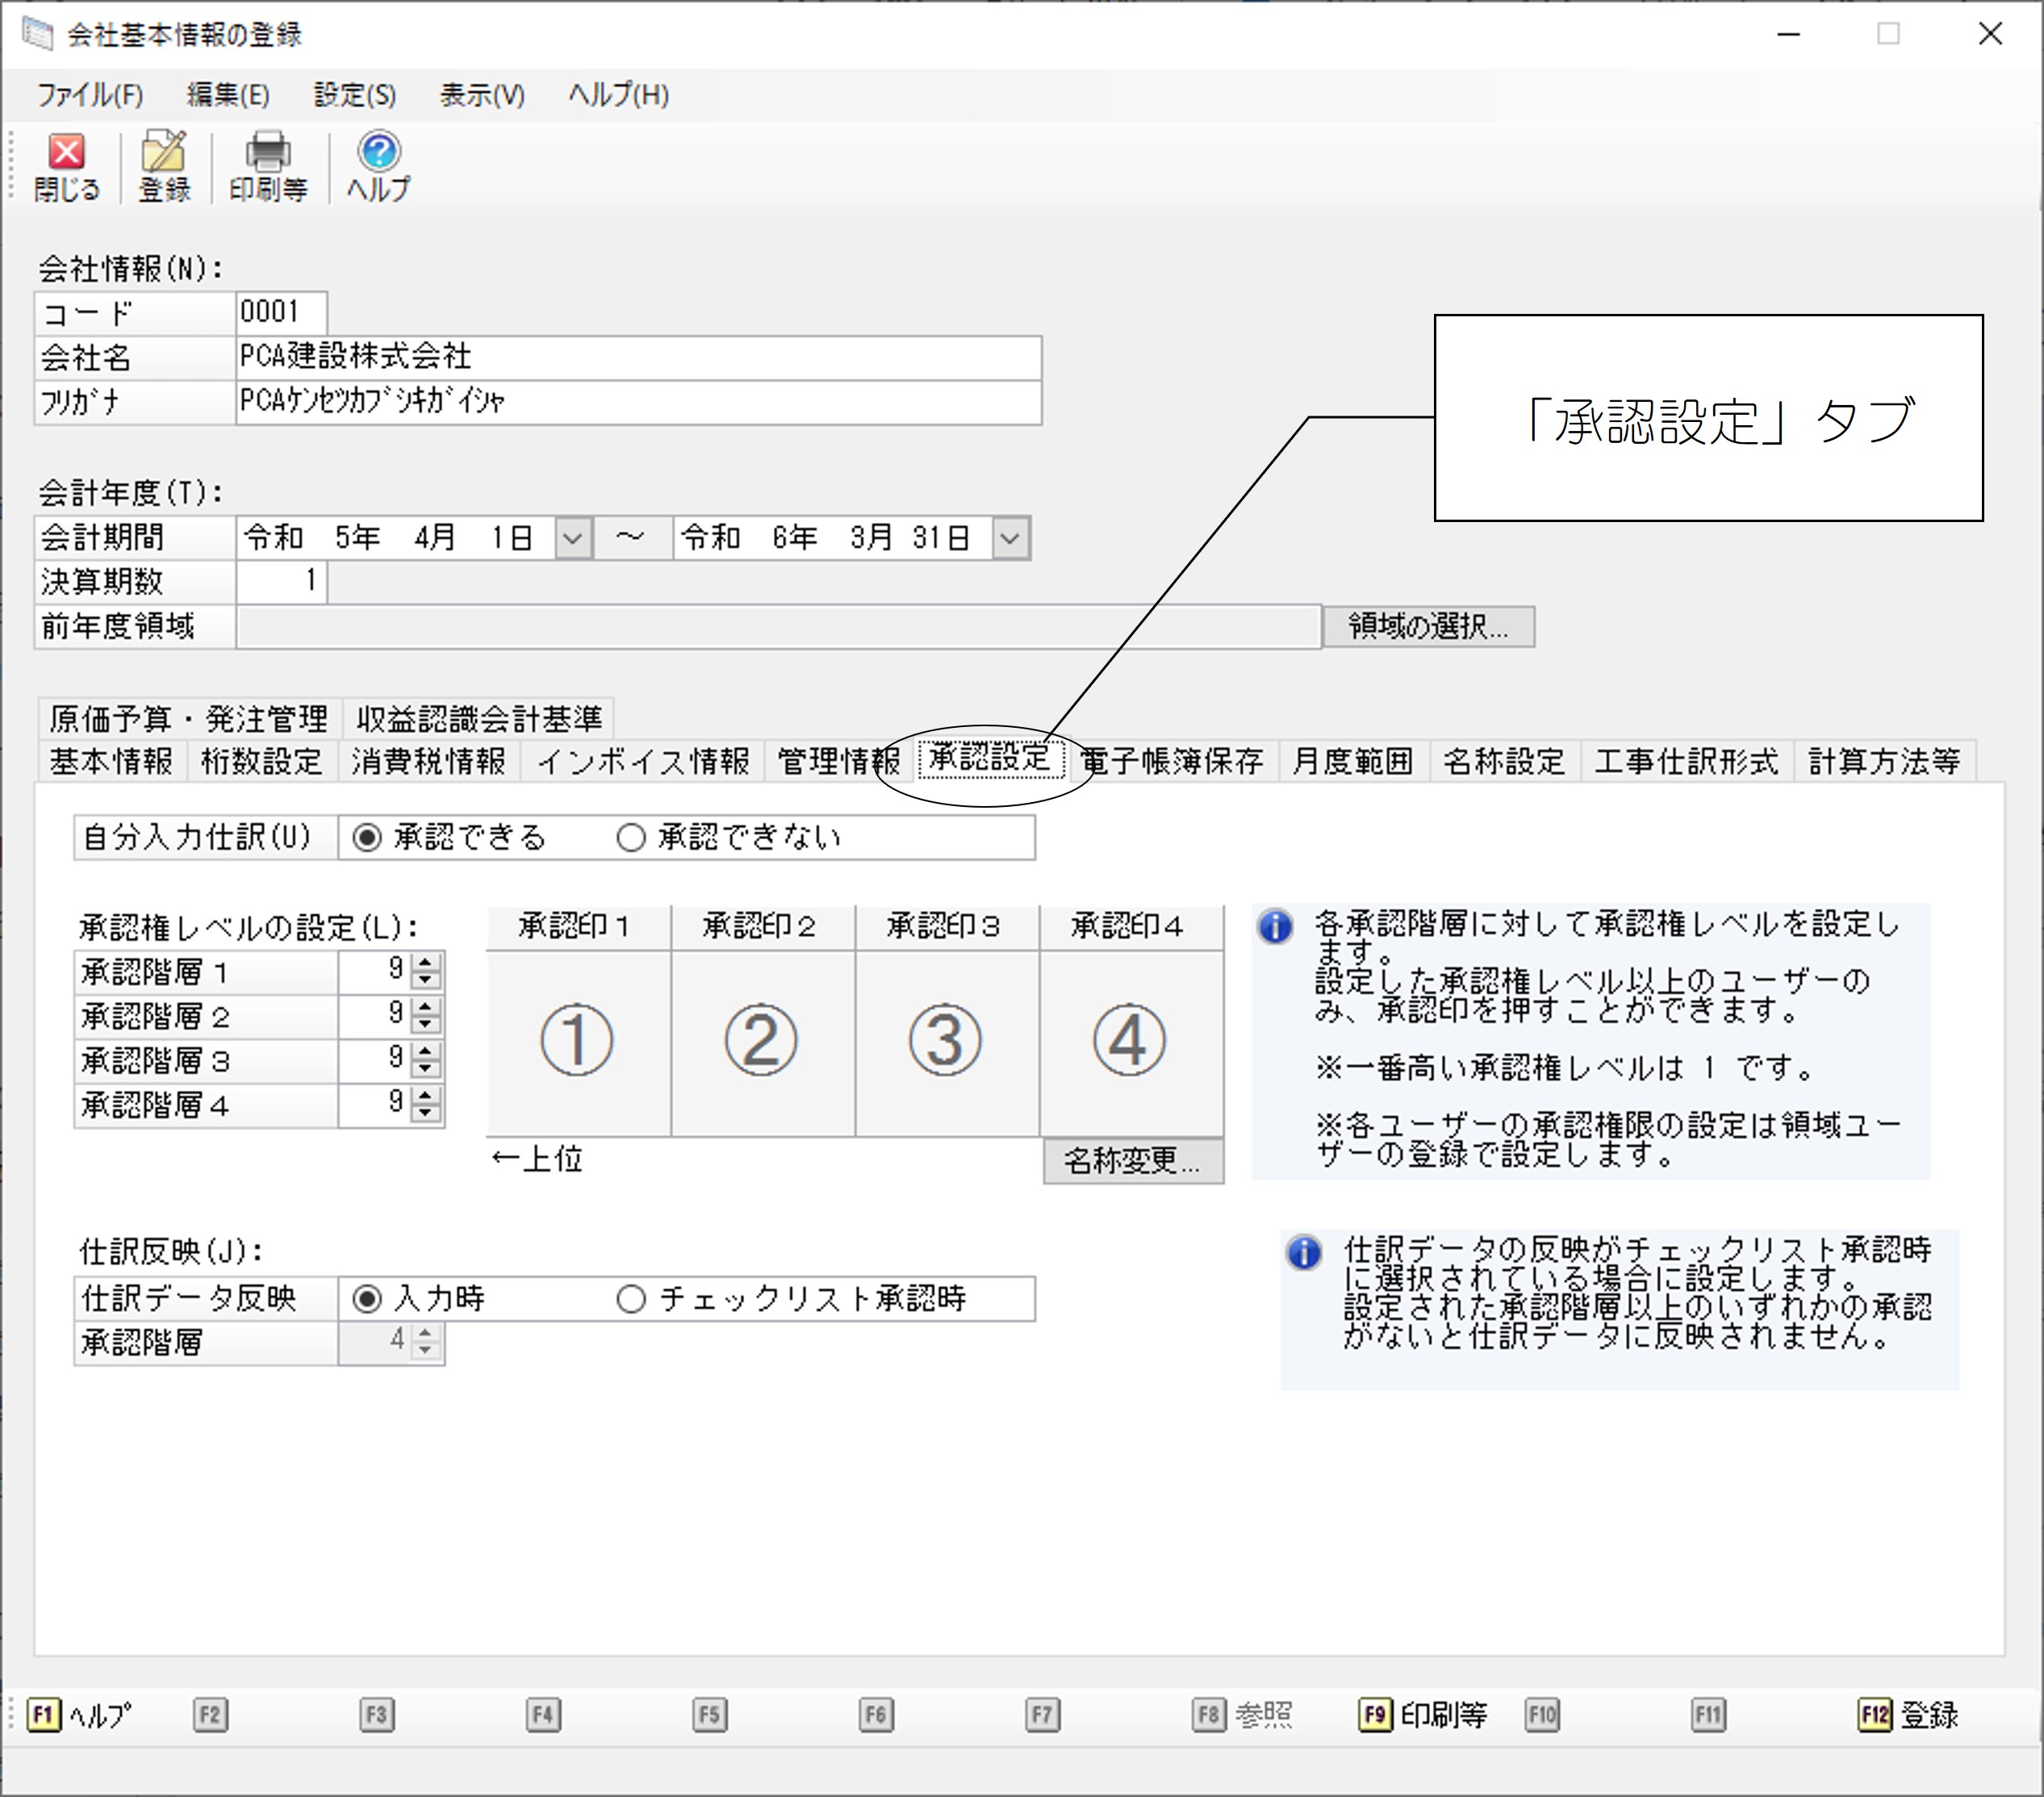This screenshot has width=2044, height=1797.
Task: Open the 設定(S) menu
Action: pyautogui.click(x=355, y=95)
